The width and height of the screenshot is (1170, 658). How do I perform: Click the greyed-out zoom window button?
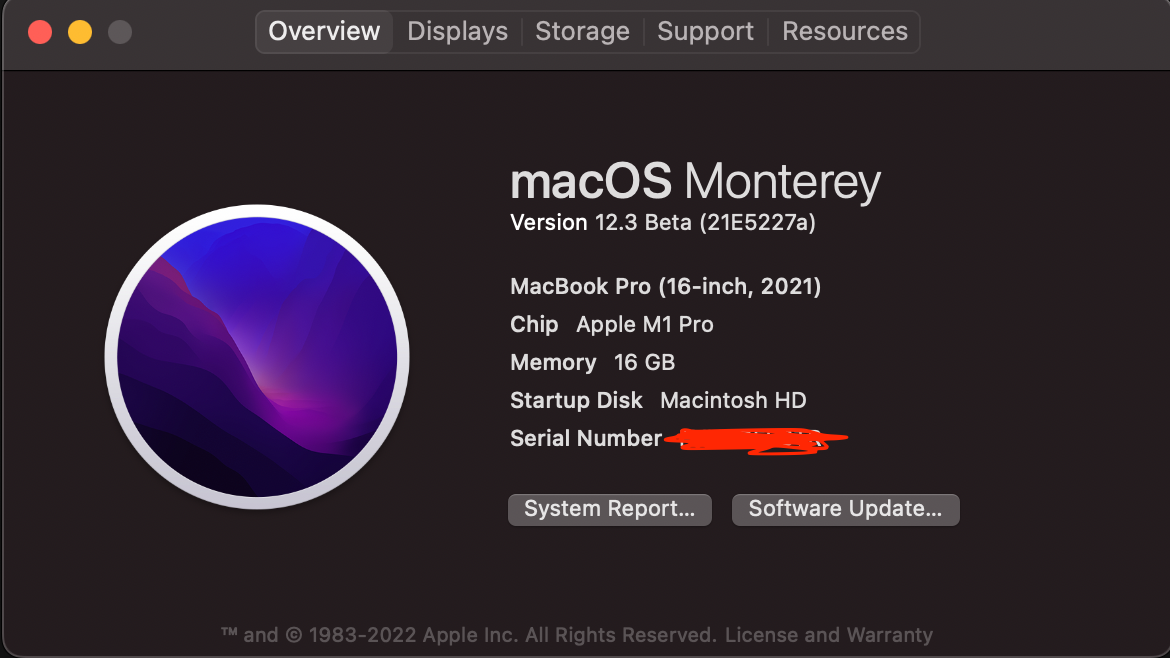point(120,32)
